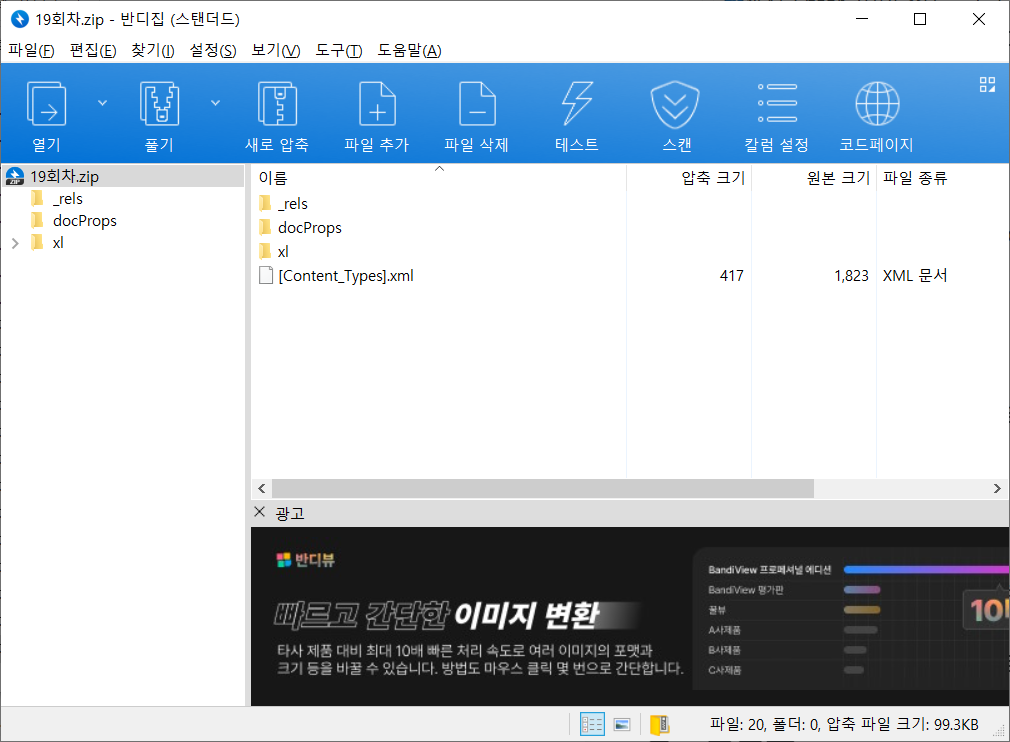This screenshot has height=742, width=1010.
Task: Select the docProps folder in file list
Action: [310, 227]
